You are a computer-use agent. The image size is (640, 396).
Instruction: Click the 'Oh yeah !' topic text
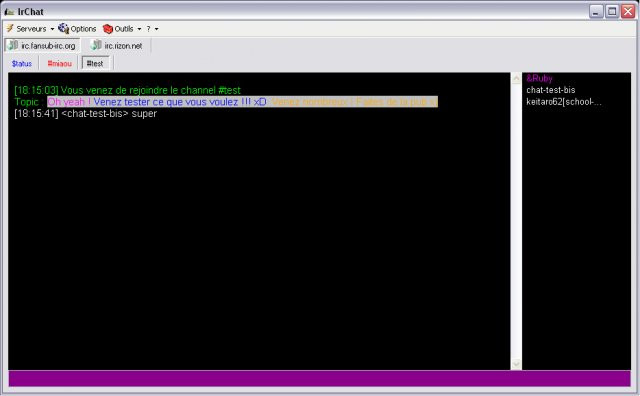click(x=69, y=102)
